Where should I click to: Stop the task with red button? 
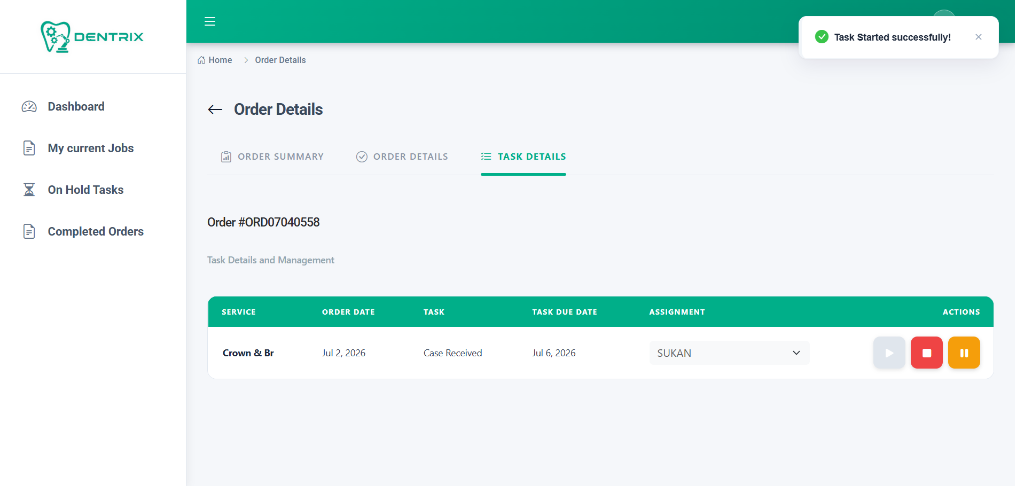click(927, 353)
